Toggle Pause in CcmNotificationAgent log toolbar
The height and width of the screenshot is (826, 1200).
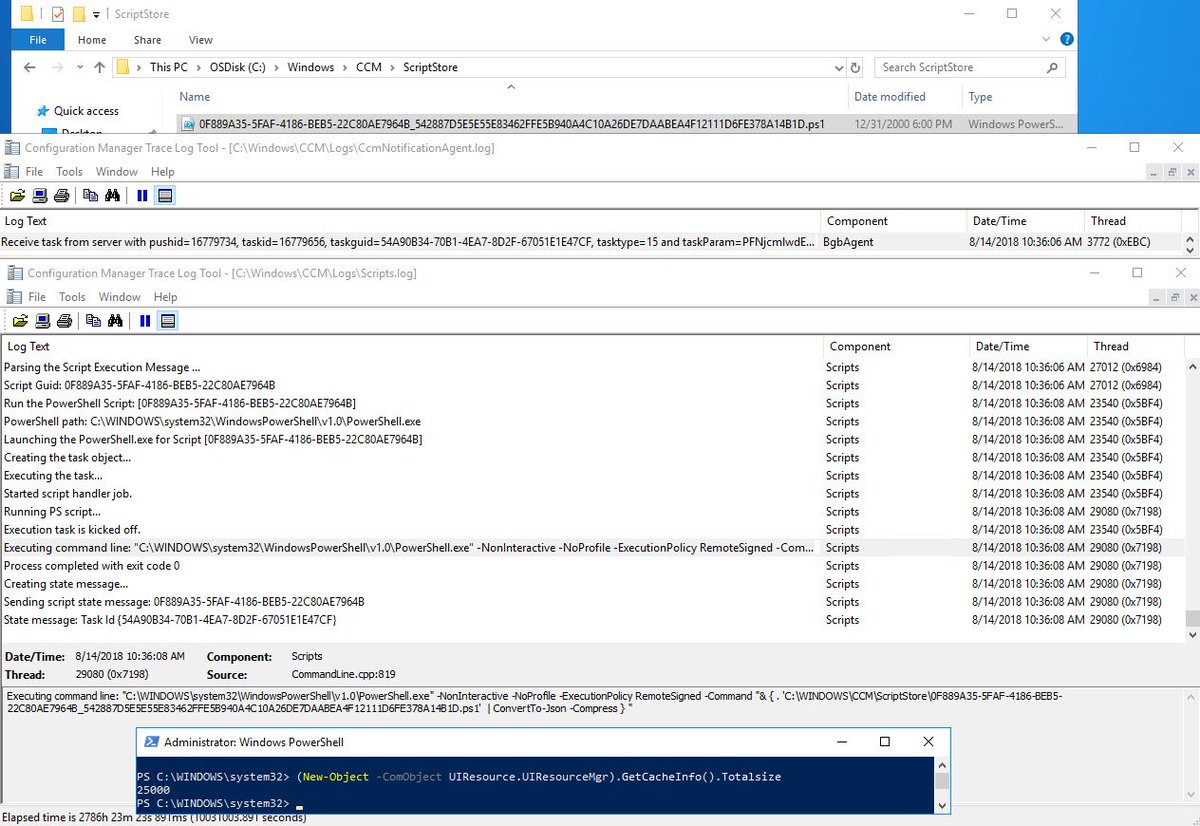[142, 196]
